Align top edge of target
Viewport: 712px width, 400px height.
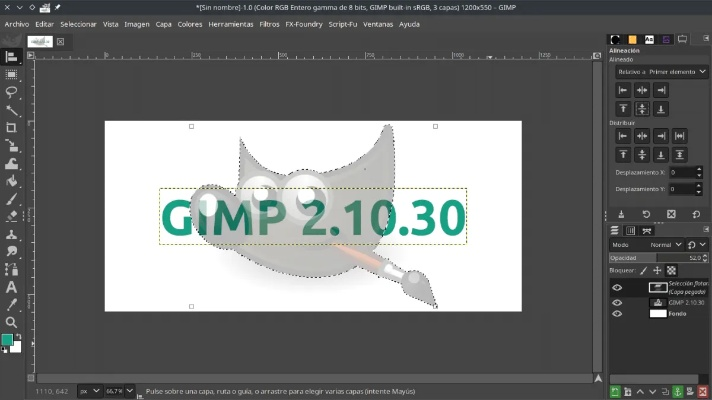click(623, 109)
